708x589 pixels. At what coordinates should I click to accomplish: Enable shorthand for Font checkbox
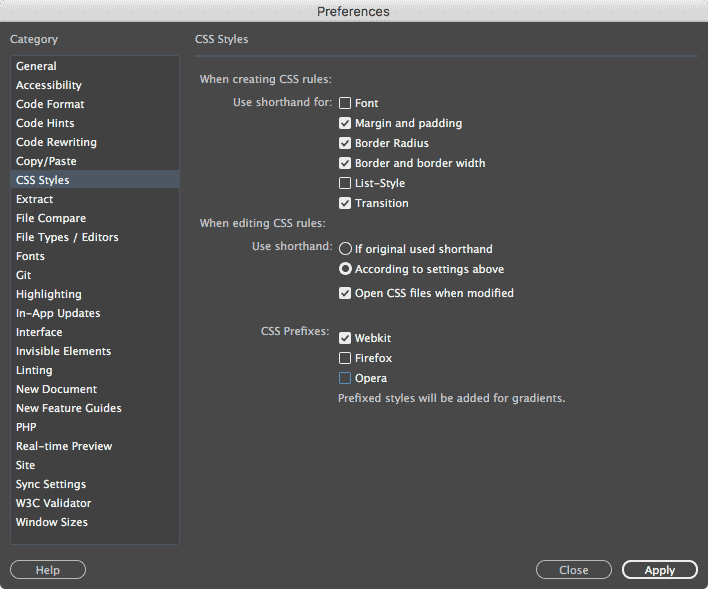345,103
